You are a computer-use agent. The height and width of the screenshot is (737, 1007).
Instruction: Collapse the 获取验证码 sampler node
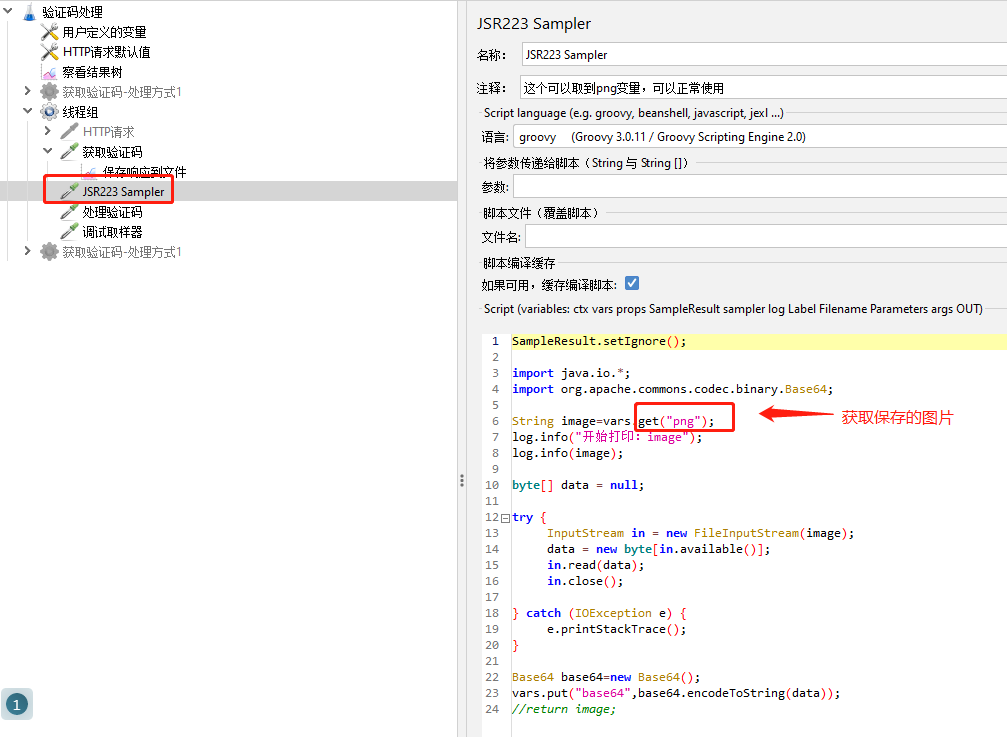point(48,150)
